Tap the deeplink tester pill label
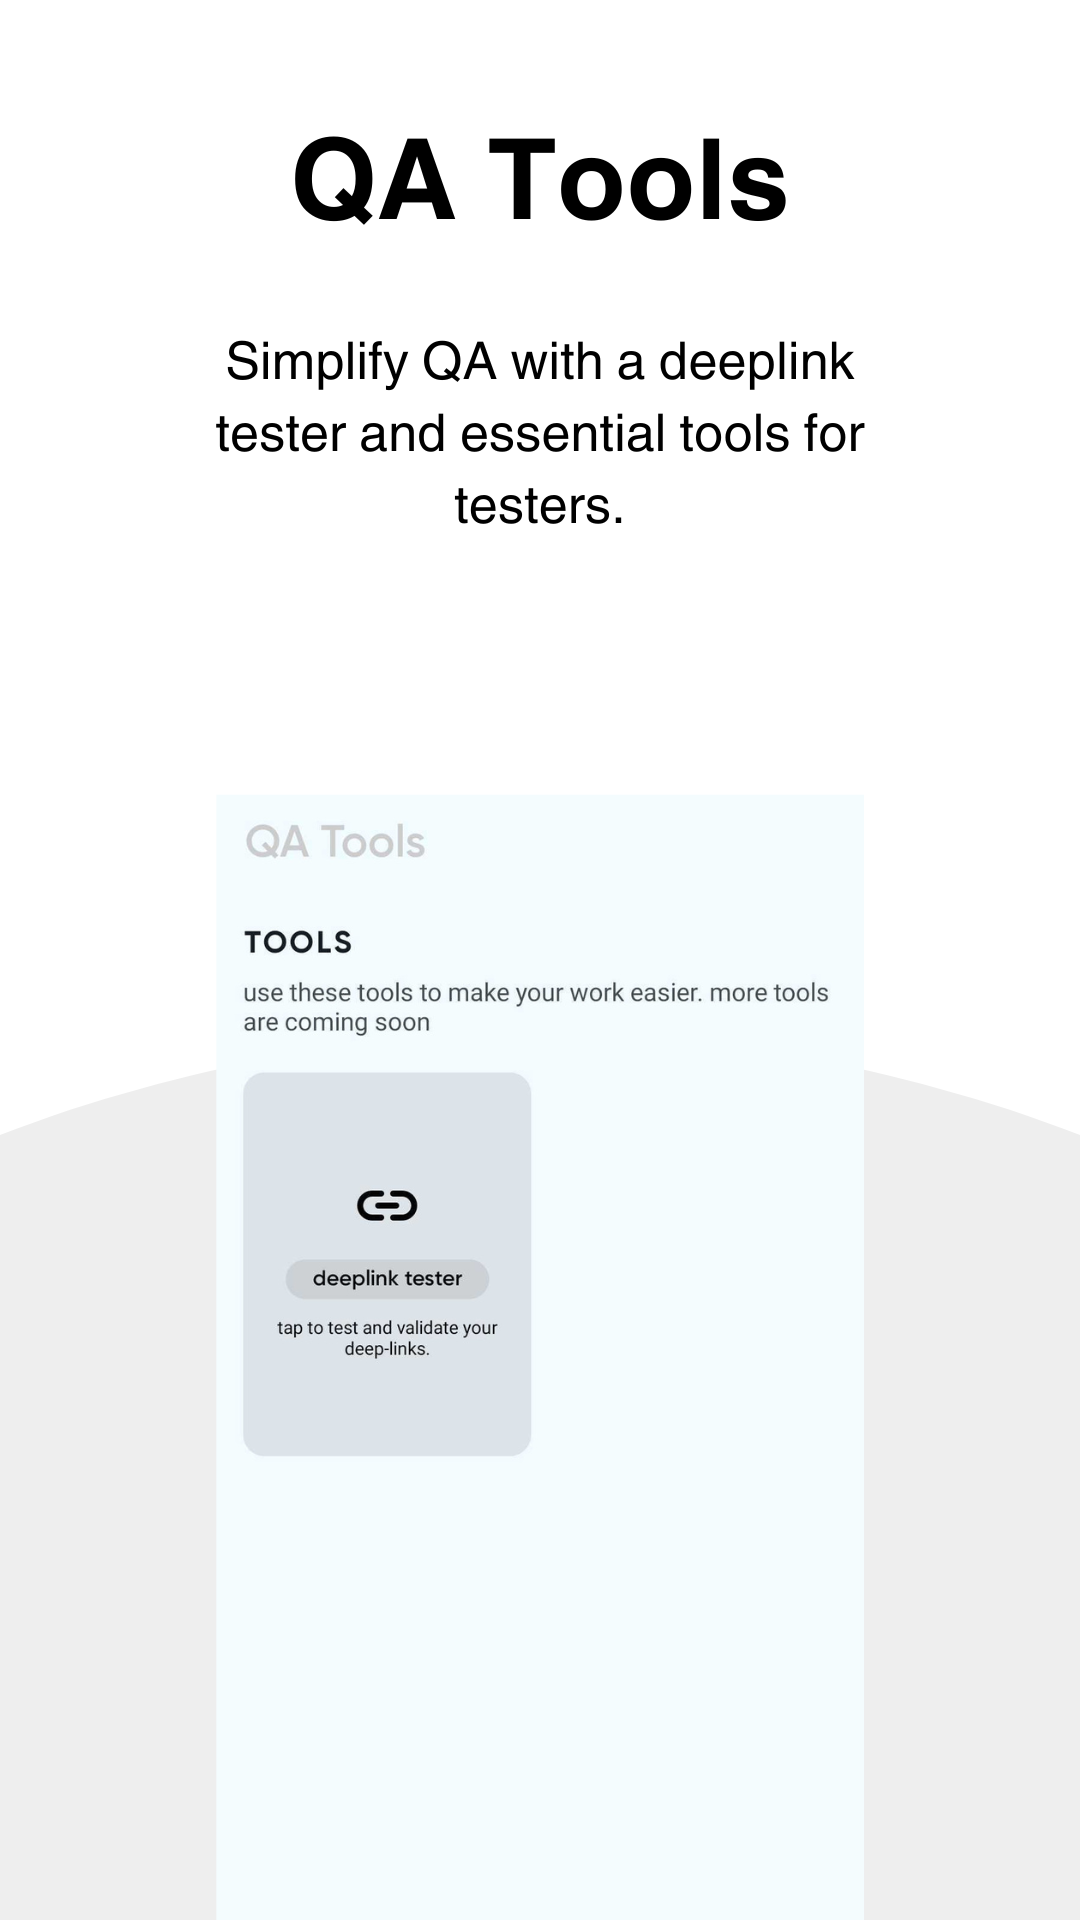 [387, 1279]
